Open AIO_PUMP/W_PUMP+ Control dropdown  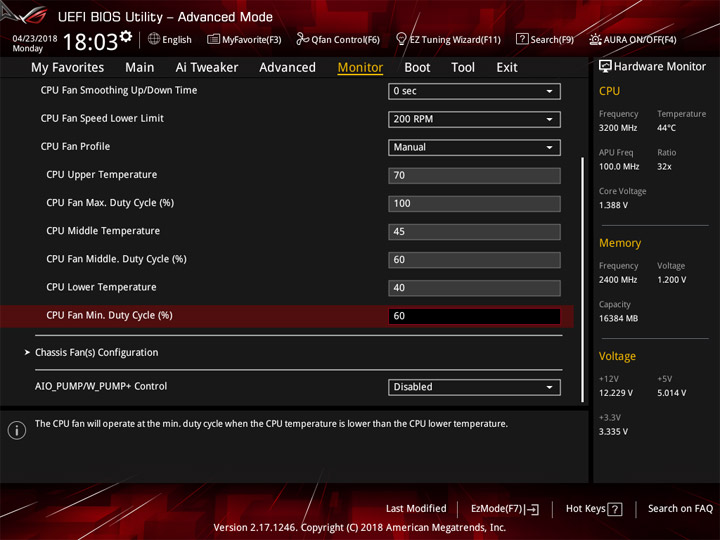474,387
